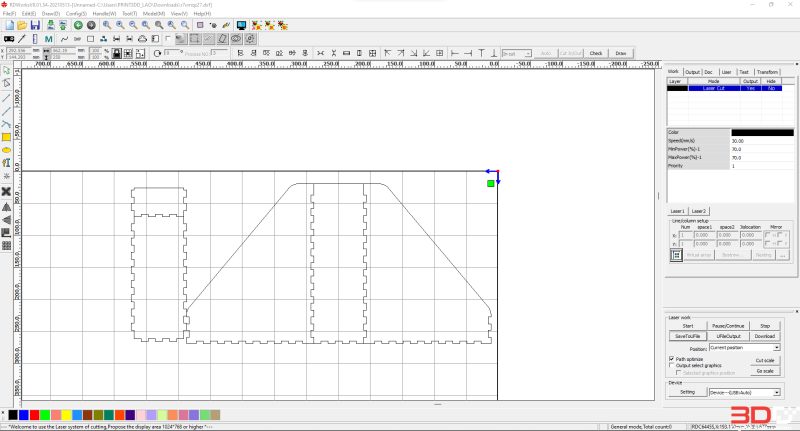The width and height of the screenshot is (800, 431).
Task: Click the Start button
Action: click(x=688, y=326)
